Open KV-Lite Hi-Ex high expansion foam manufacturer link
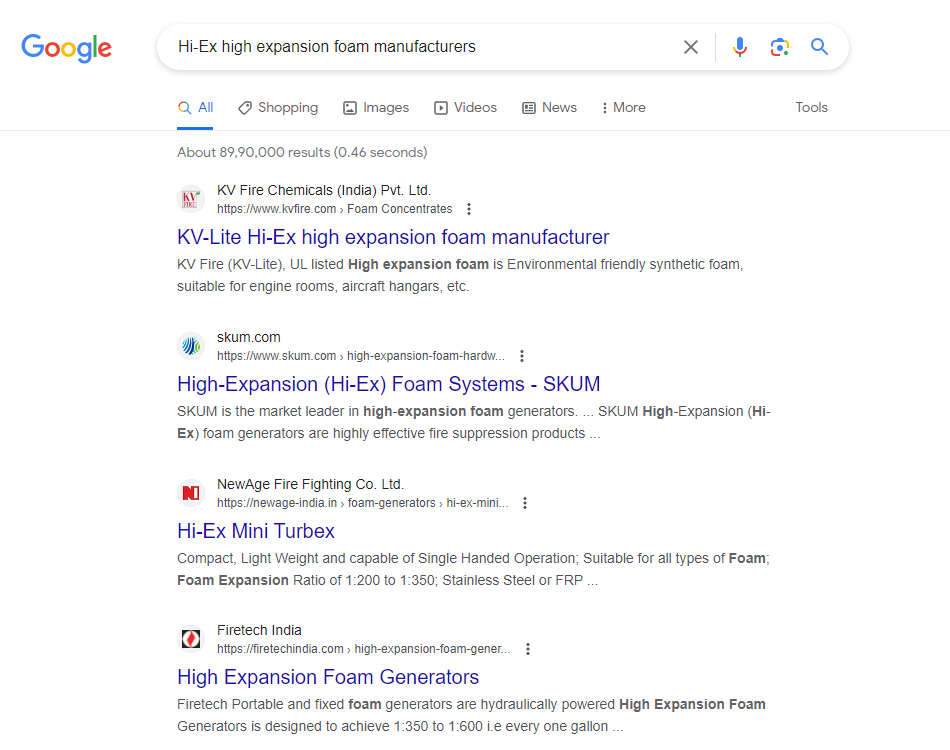The image size is (950, 750). [x=393, y=237]
